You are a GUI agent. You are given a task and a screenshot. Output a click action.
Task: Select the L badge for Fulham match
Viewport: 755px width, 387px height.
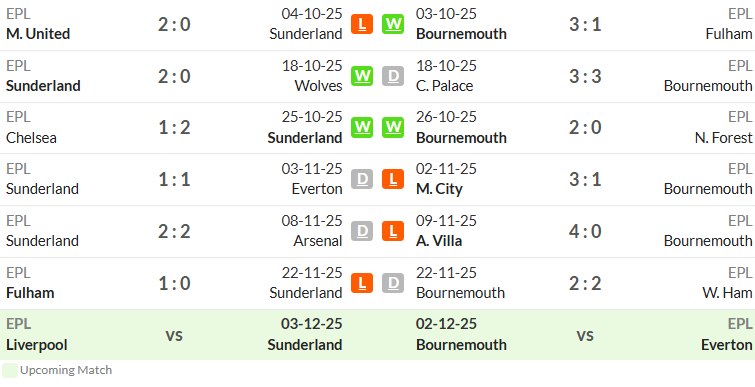coord(362,283)
